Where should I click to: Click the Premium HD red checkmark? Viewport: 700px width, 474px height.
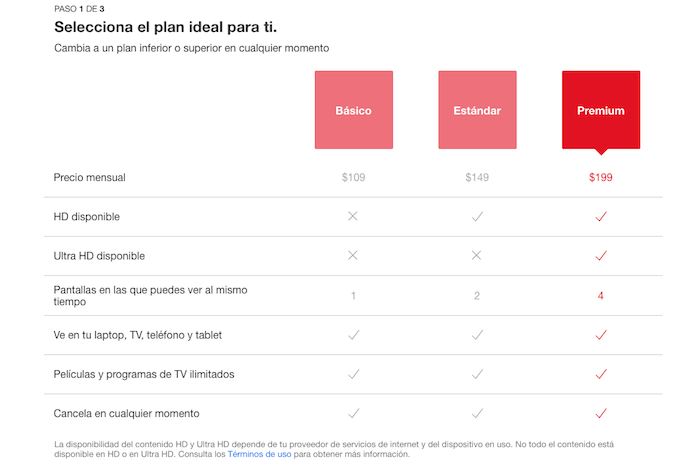pos(601,216)
